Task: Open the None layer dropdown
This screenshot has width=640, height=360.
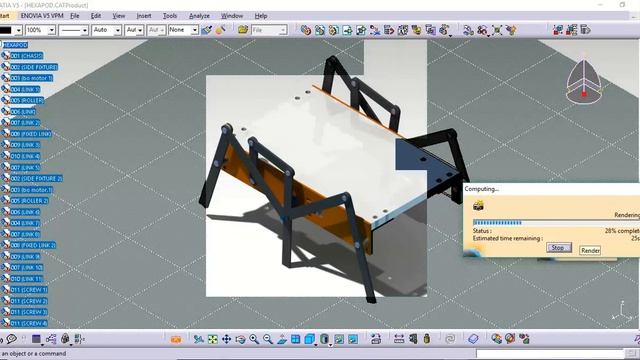Action: [195, 30]
